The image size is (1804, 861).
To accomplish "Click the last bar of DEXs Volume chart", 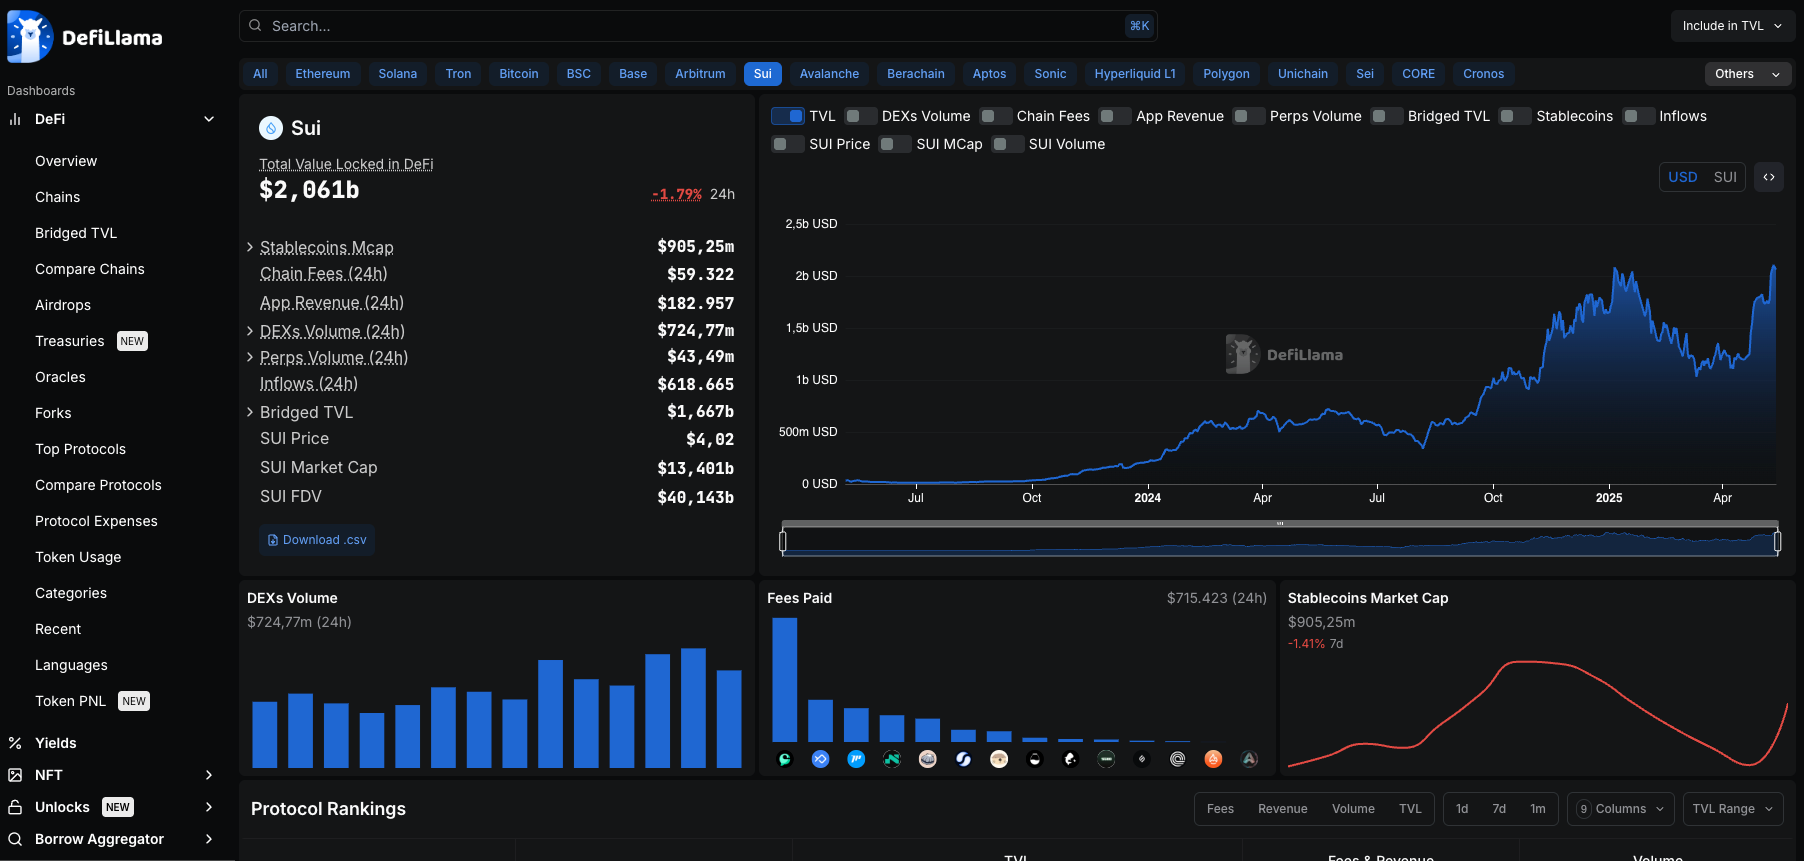I will pos(729,719).
